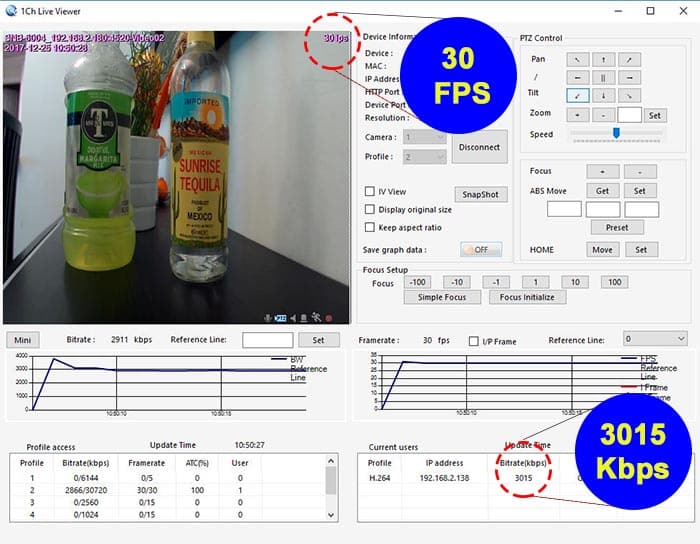Click the Bitrate Reference Line input field
This screenshot has width=700, height=544.
pos(267,340)
